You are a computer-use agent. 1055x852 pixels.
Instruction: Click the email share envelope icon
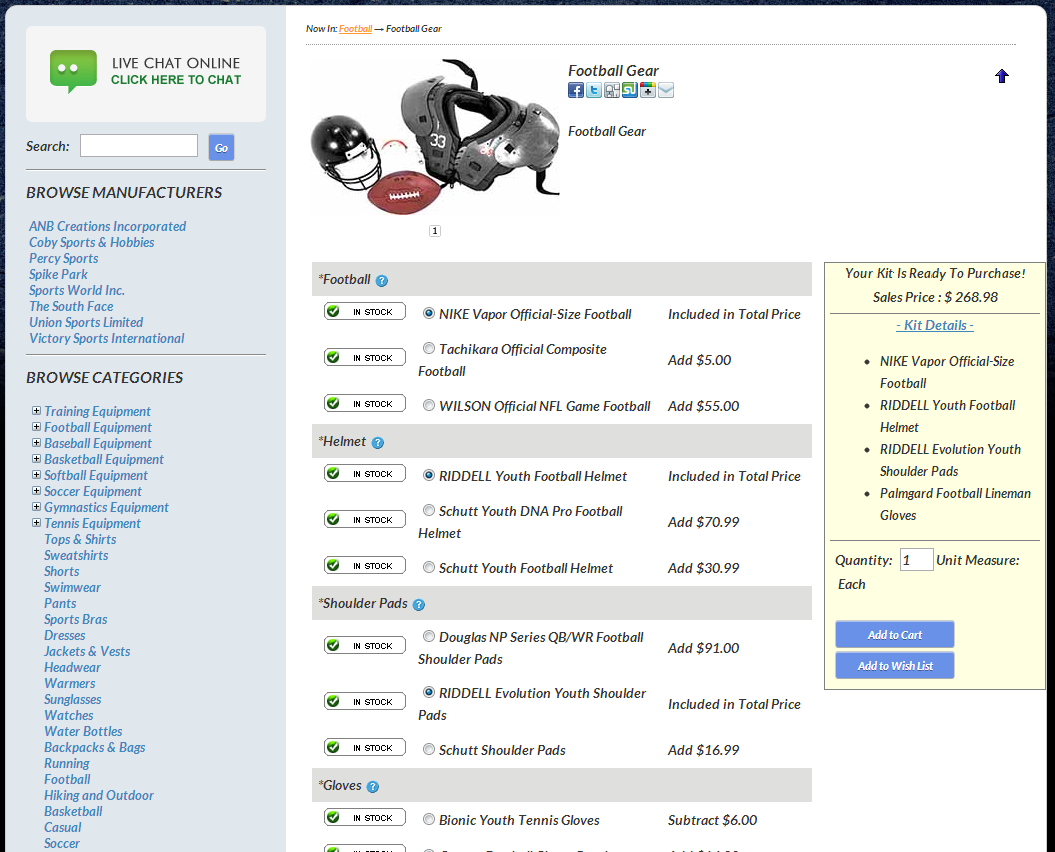(x=666, y=90)
